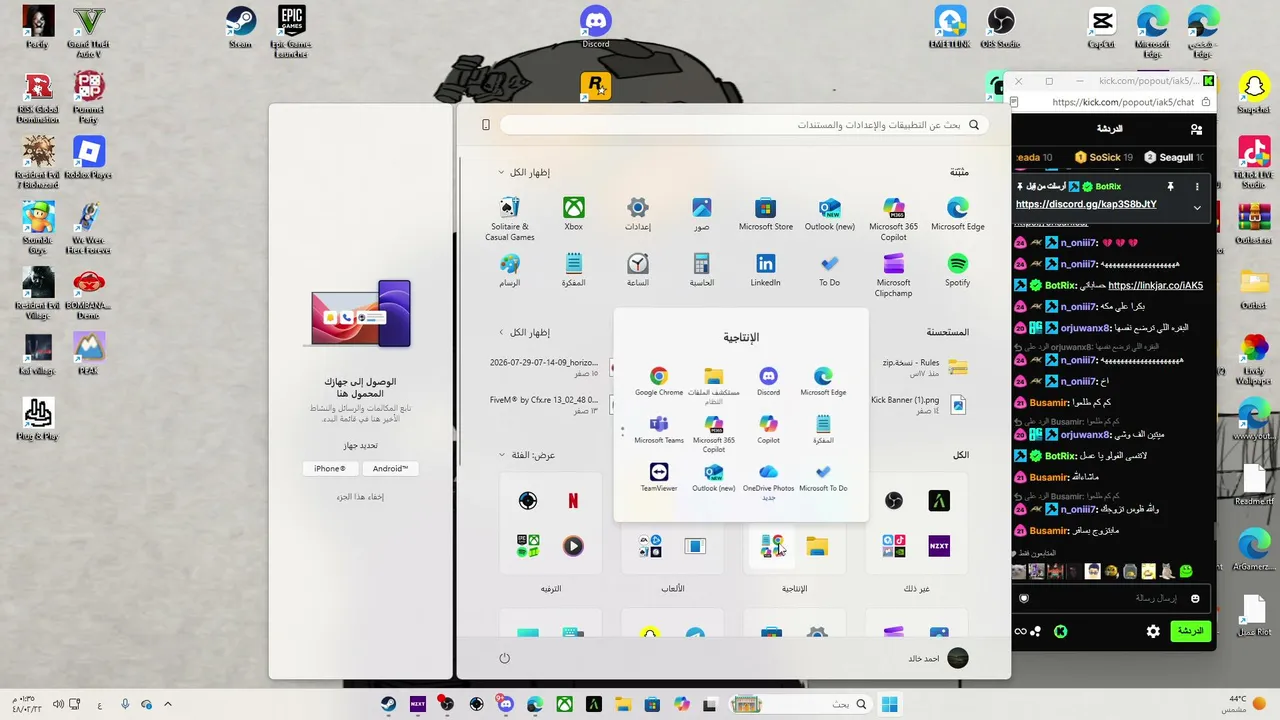Launch the pinned Xbox app
The image size is (1280, 720).
coord(573,214)
